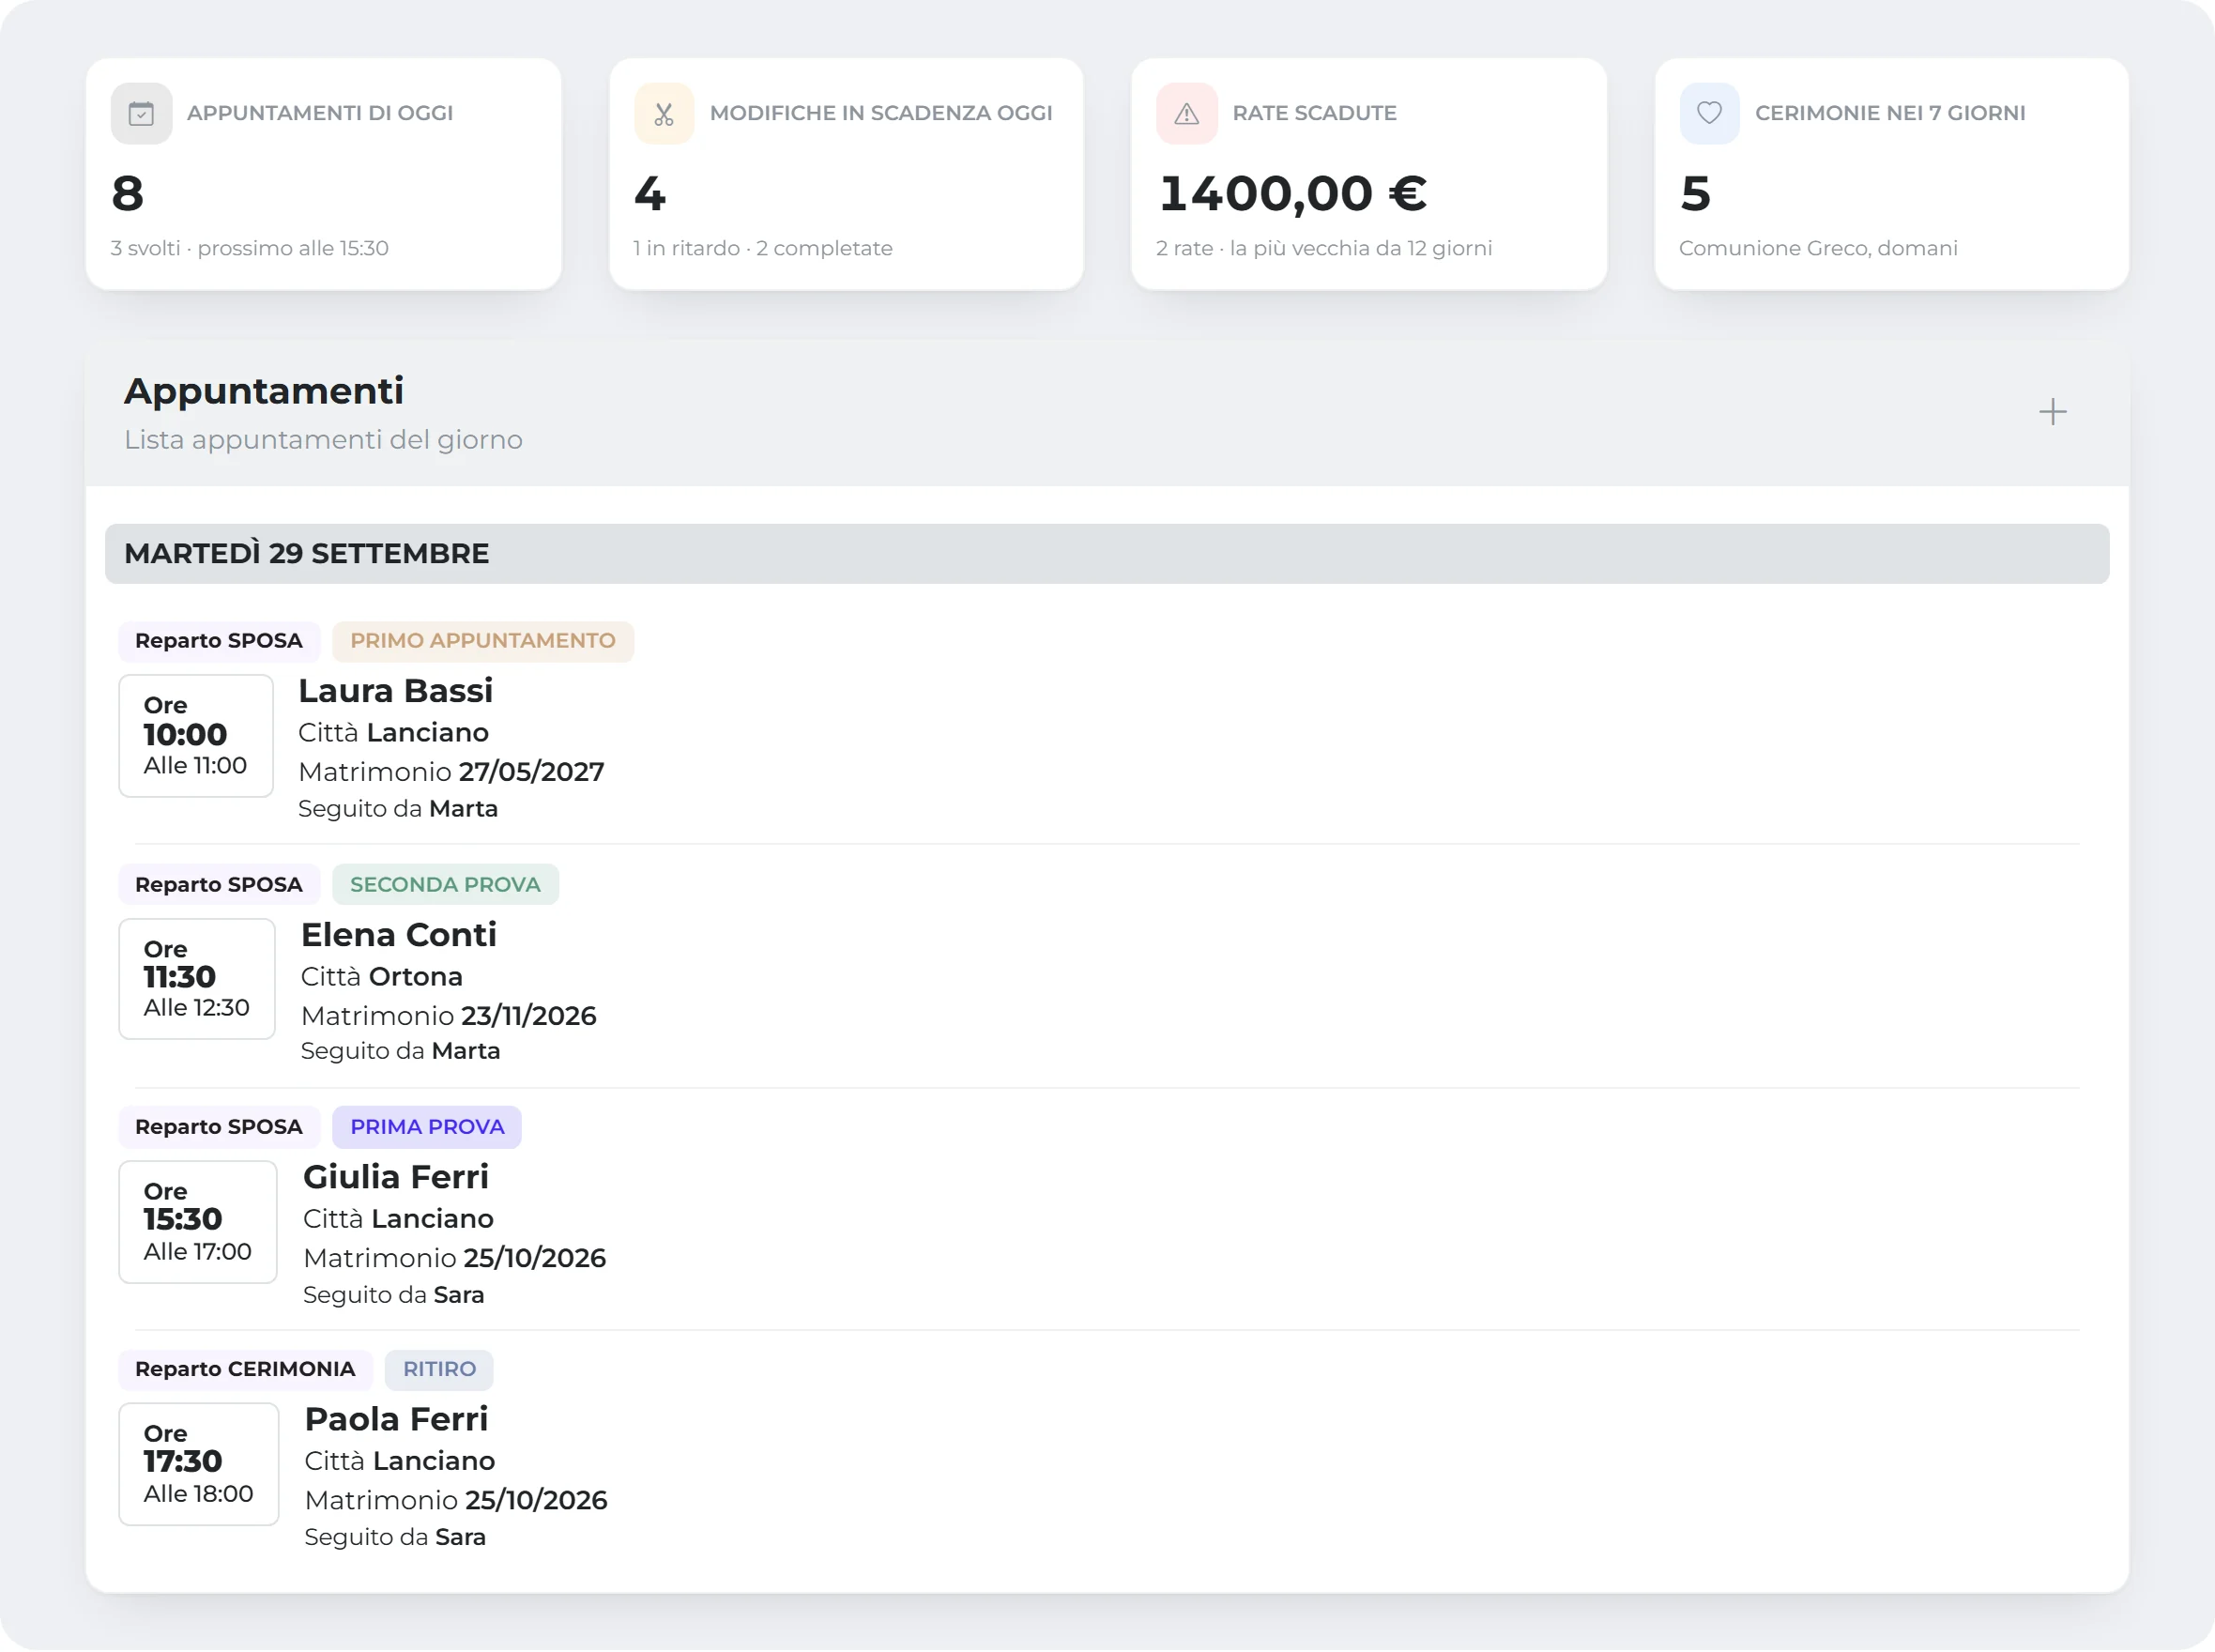This screenshot has height=1652, width=2215.
Task: Click 'Seguito da Sara' under Giulia Ferri
Action: pyautogui.click(x=394, y=1295)
